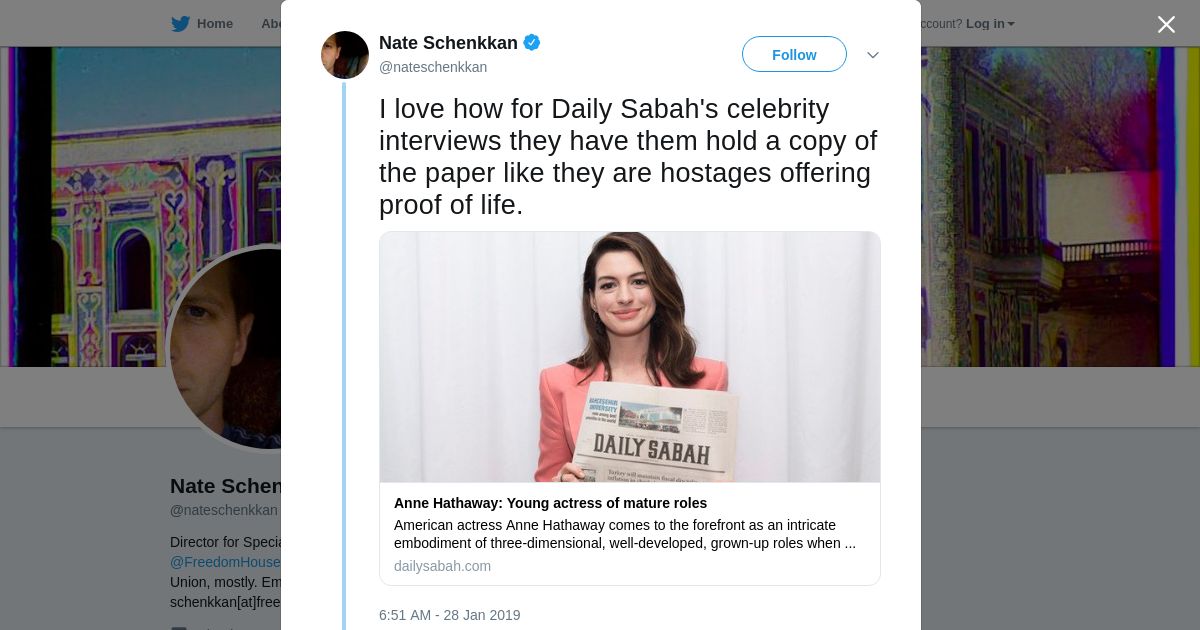Image resolution: width=1200 pixels, height=630 pixels.
Task: Click the tweet text about Daily Sabah
Action: pyautogui.click(x=628, y=157)
